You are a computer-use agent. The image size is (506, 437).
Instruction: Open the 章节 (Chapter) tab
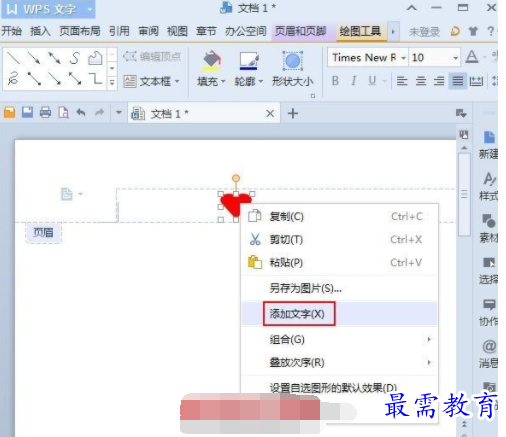coord(206,31)
